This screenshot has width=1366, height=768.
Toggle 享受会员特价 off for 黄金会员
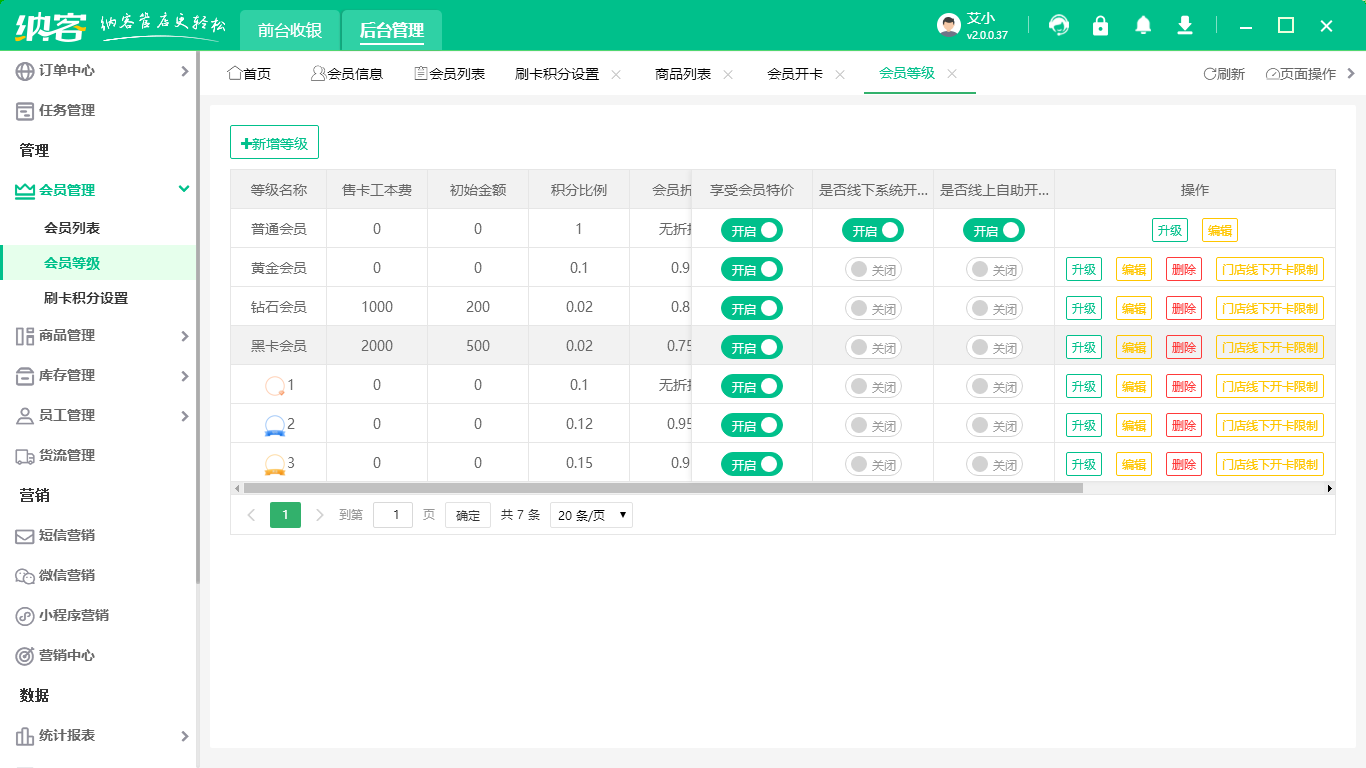751,268
